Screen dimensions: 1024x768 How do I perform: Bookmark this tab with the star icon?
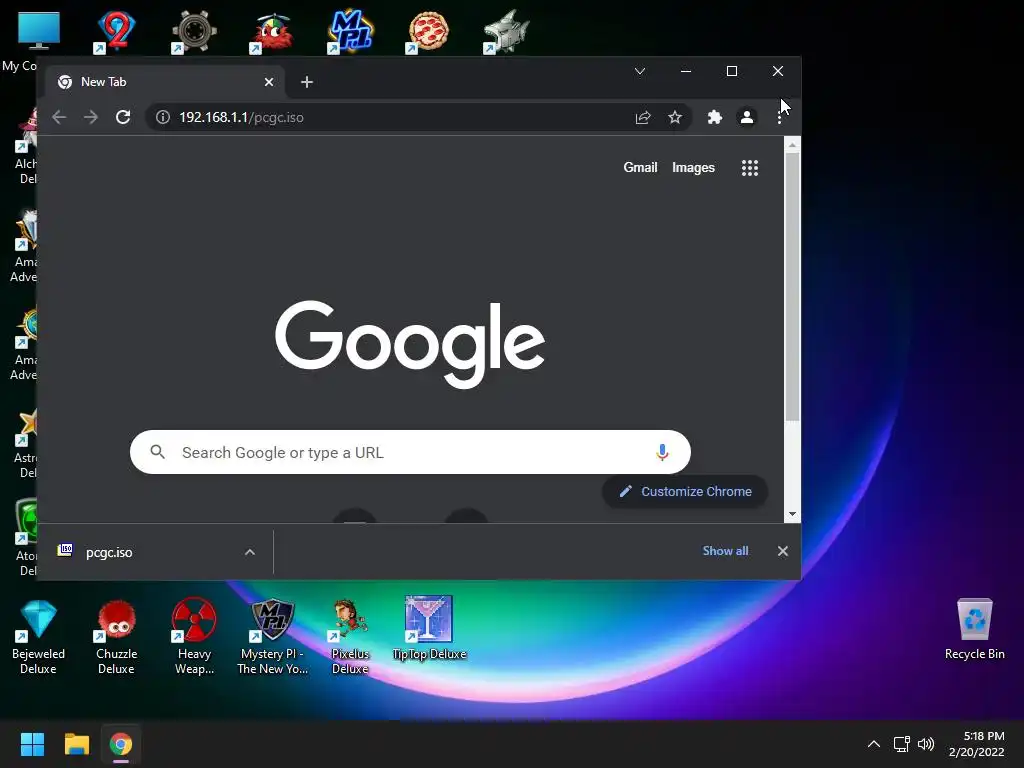tap(675, 118)
